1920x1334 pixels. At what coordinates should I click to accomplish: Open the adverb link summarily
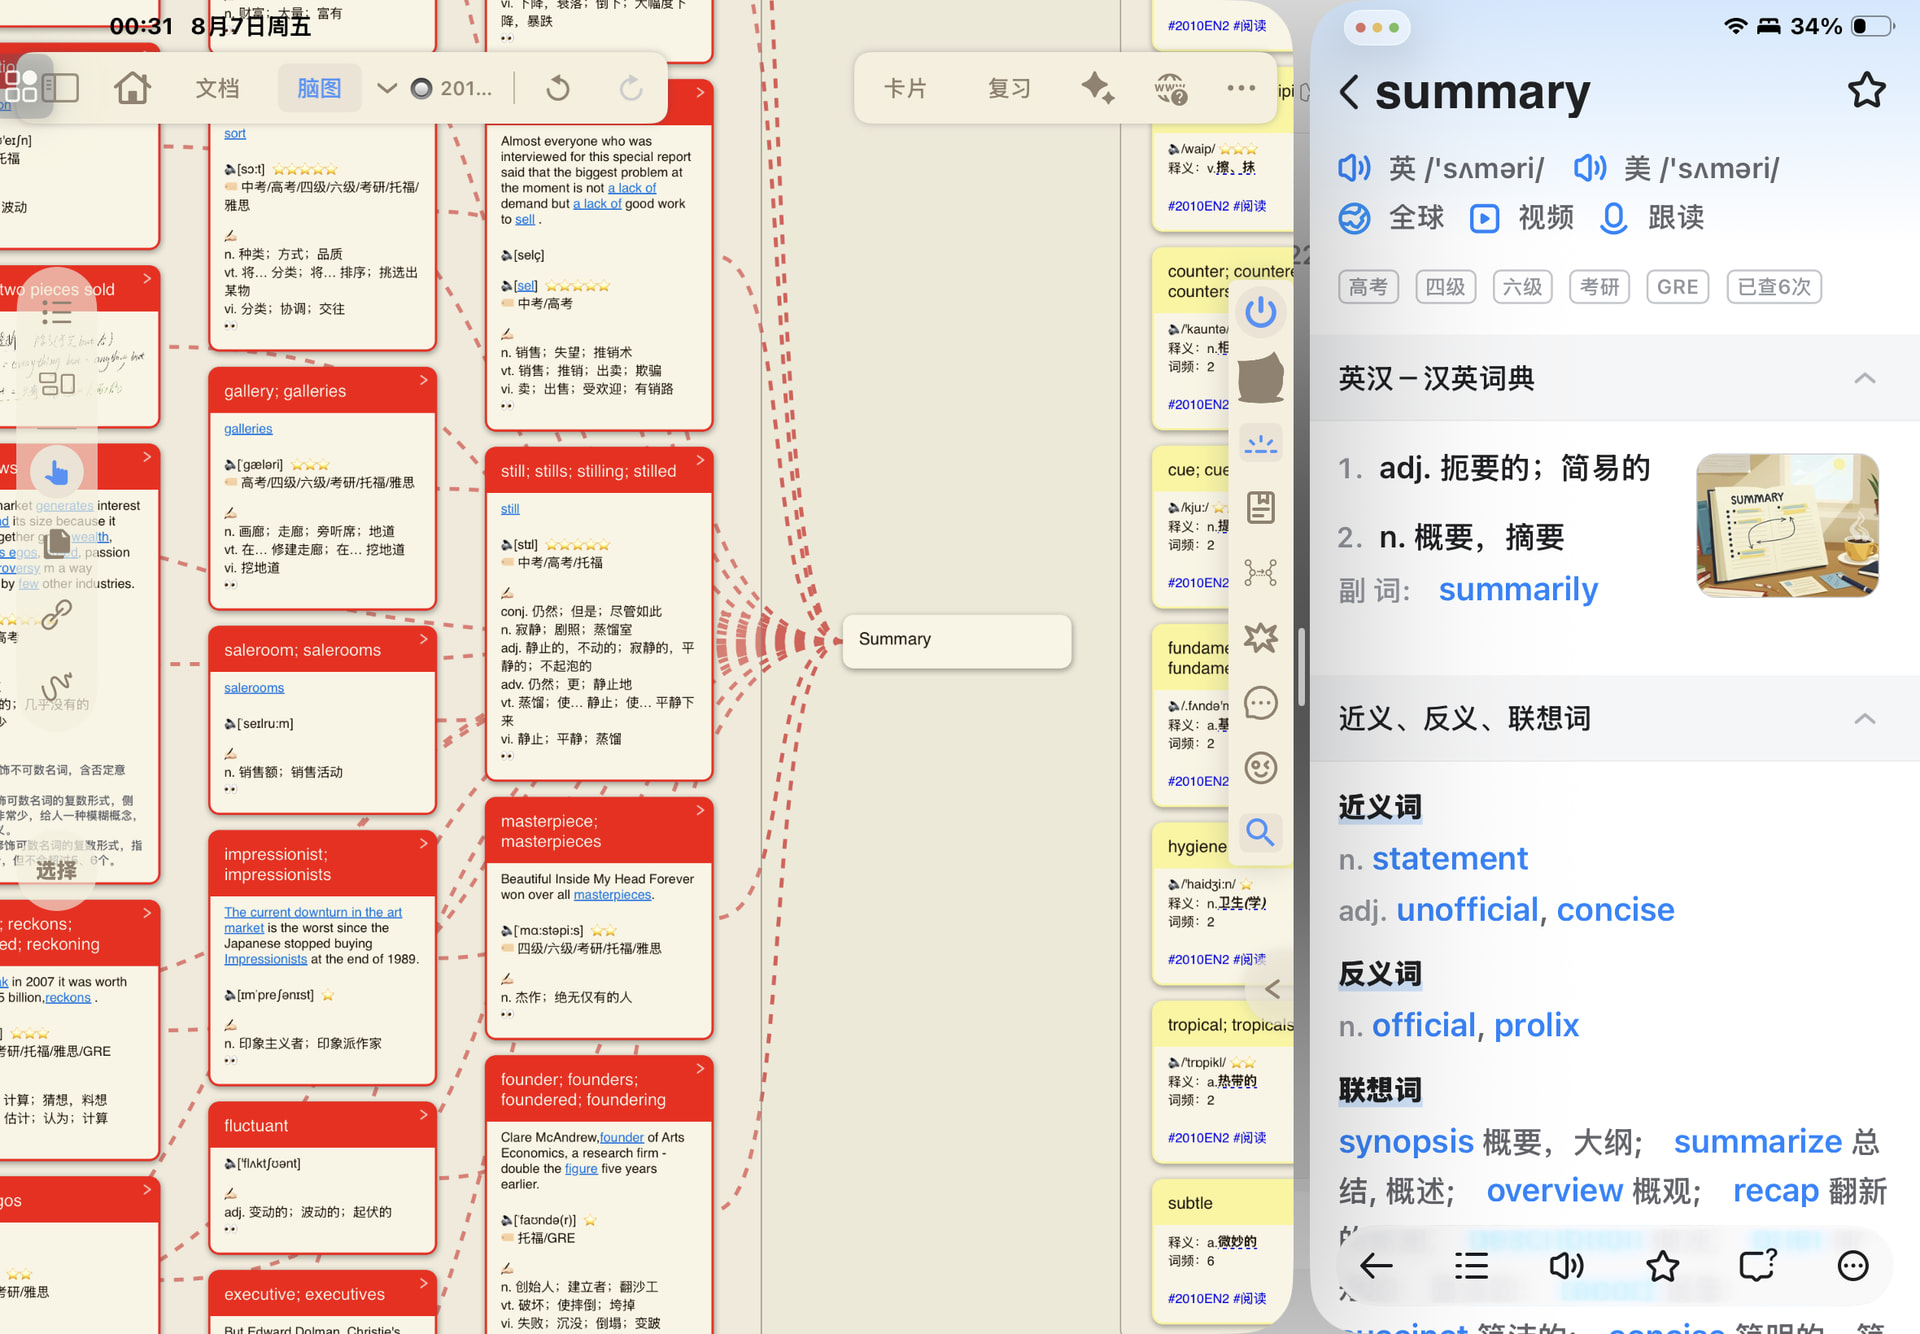(1518, 589)
